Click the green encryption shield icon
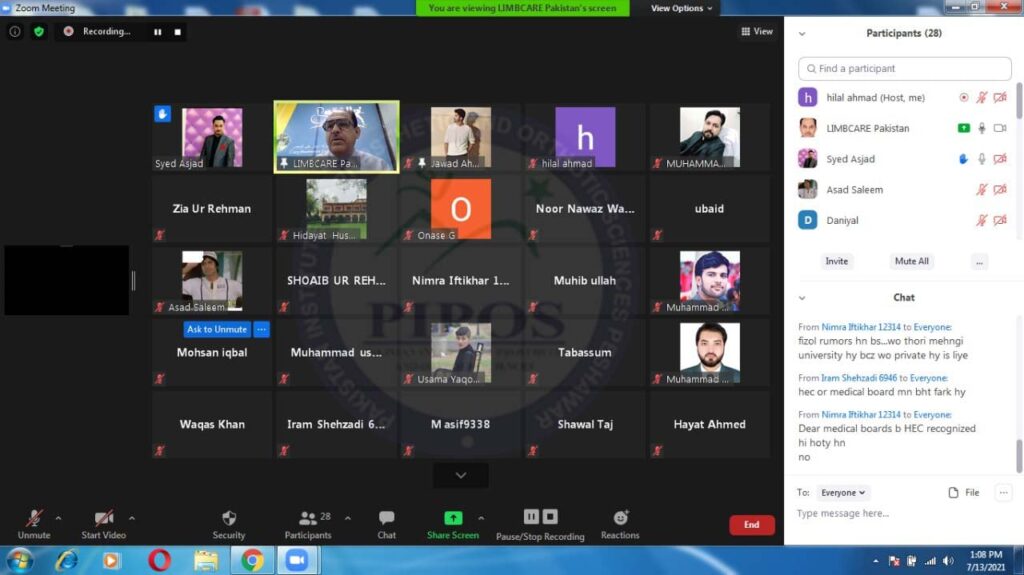The width and height of the screenshot is (1024, 575). coord(39,31)
